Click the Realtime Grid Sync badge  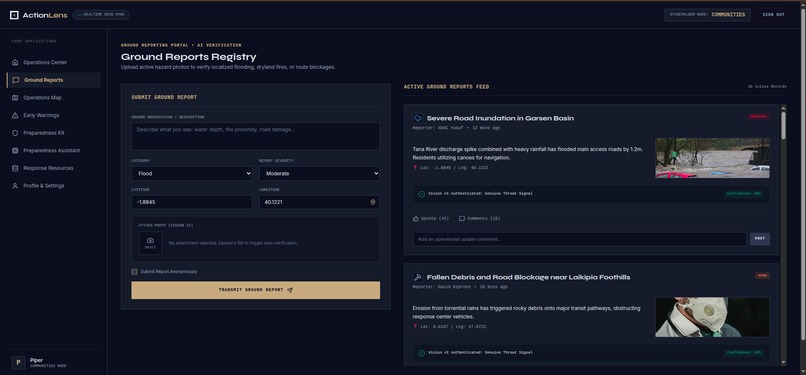click(x=101, y=15)
